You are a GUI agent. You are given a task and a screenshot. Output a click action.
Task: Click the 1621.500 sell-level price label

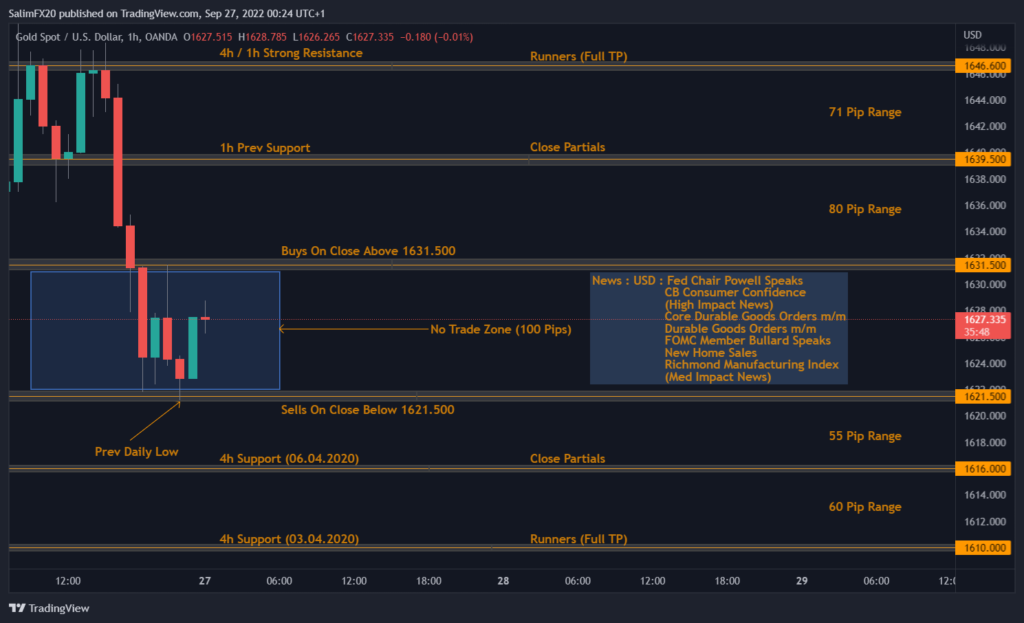(x=983, y=396)
